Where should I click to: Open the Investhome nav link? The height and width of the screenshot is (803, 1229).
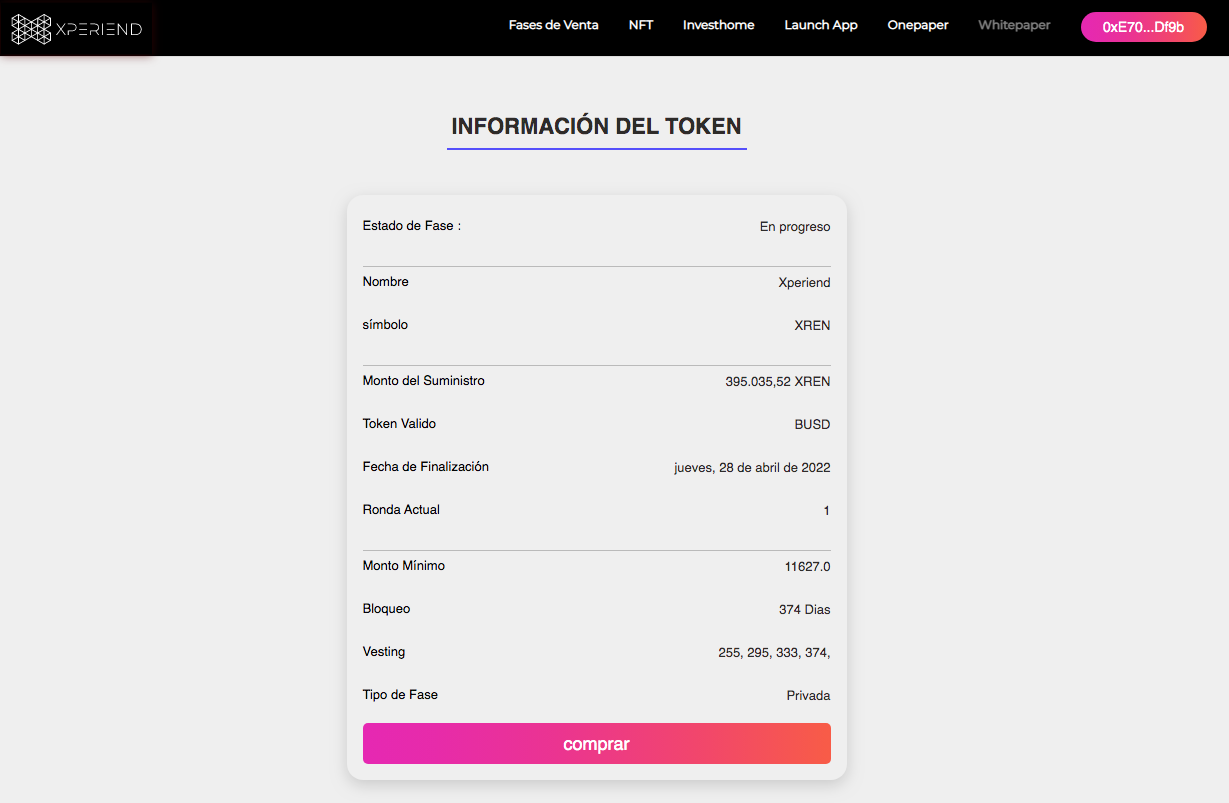pos(718,25)
